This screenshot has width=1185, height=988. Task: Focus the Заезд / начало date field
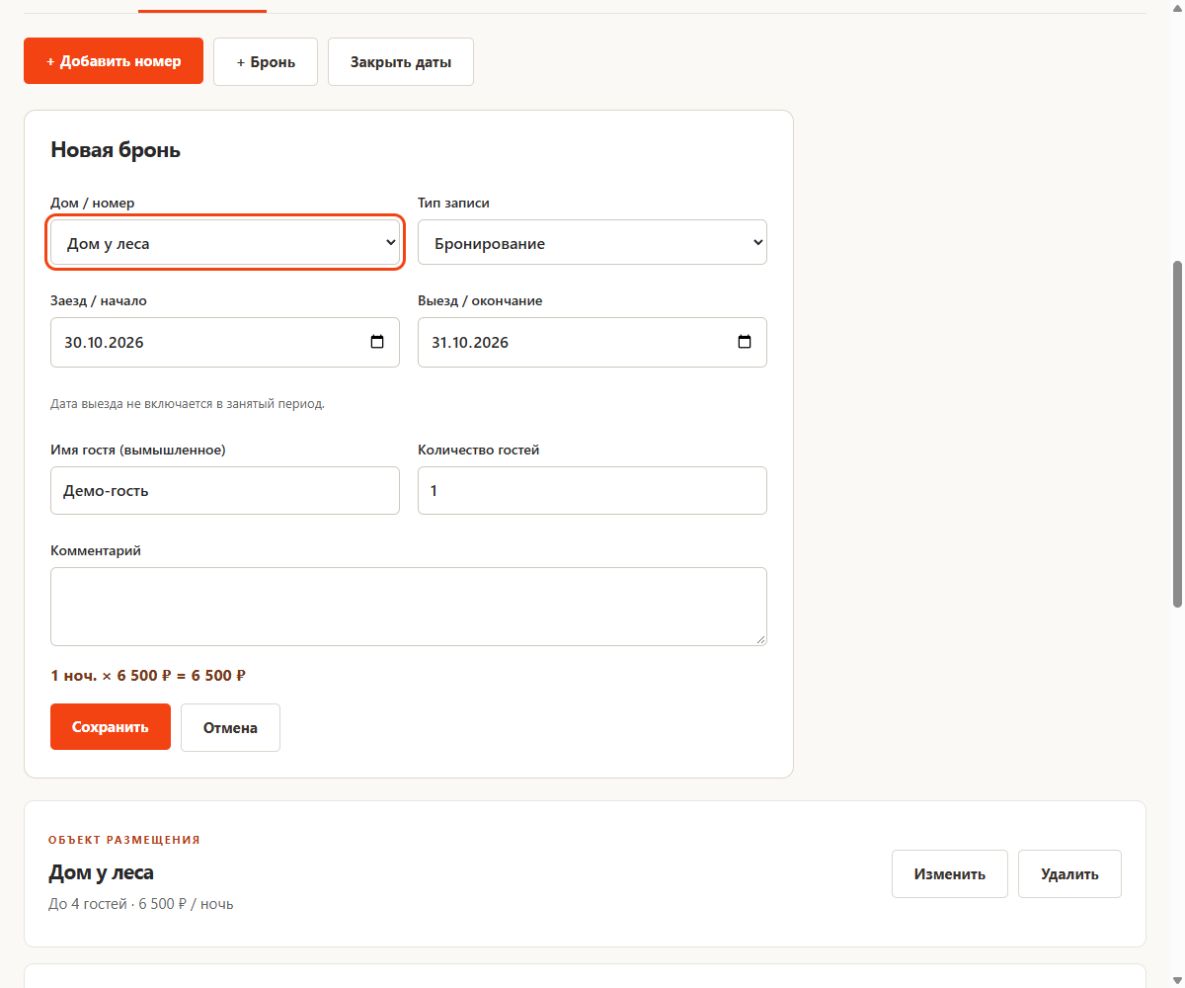click(225, 342)
